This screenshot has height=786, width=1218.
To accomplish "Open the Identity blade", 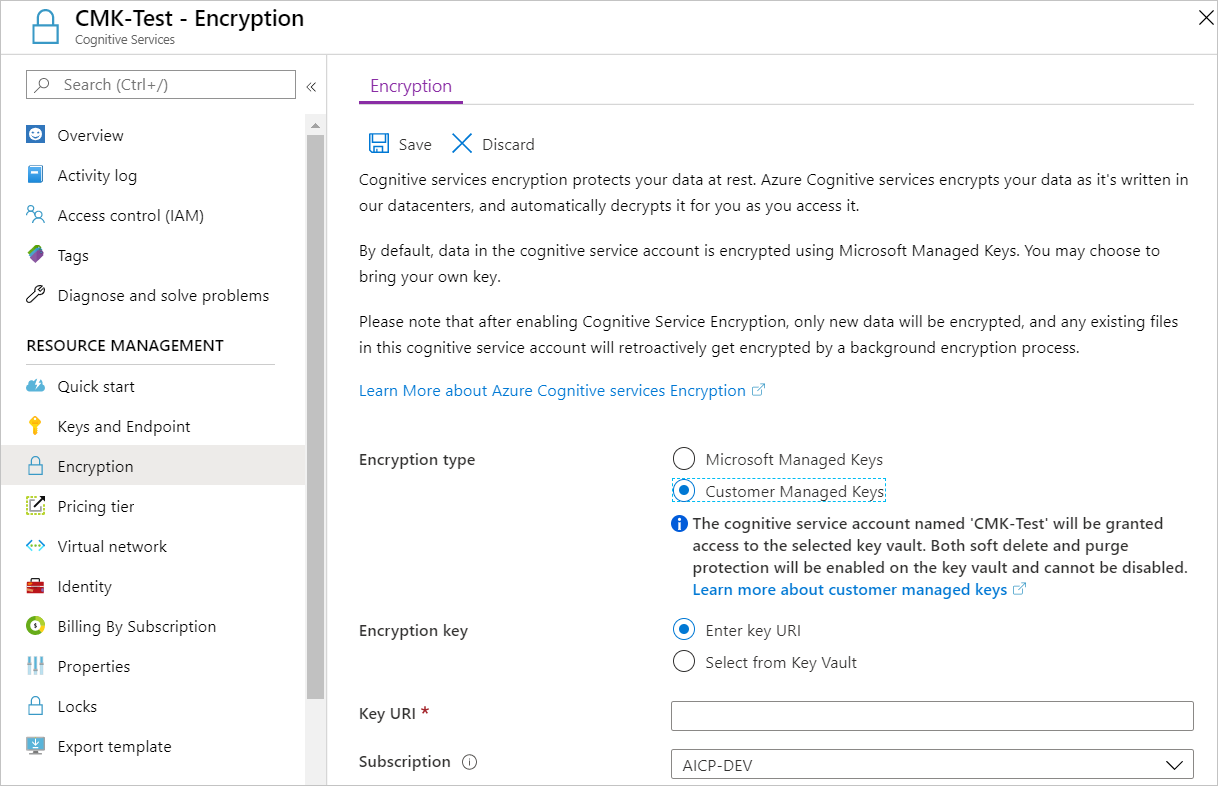I will 83,586.
